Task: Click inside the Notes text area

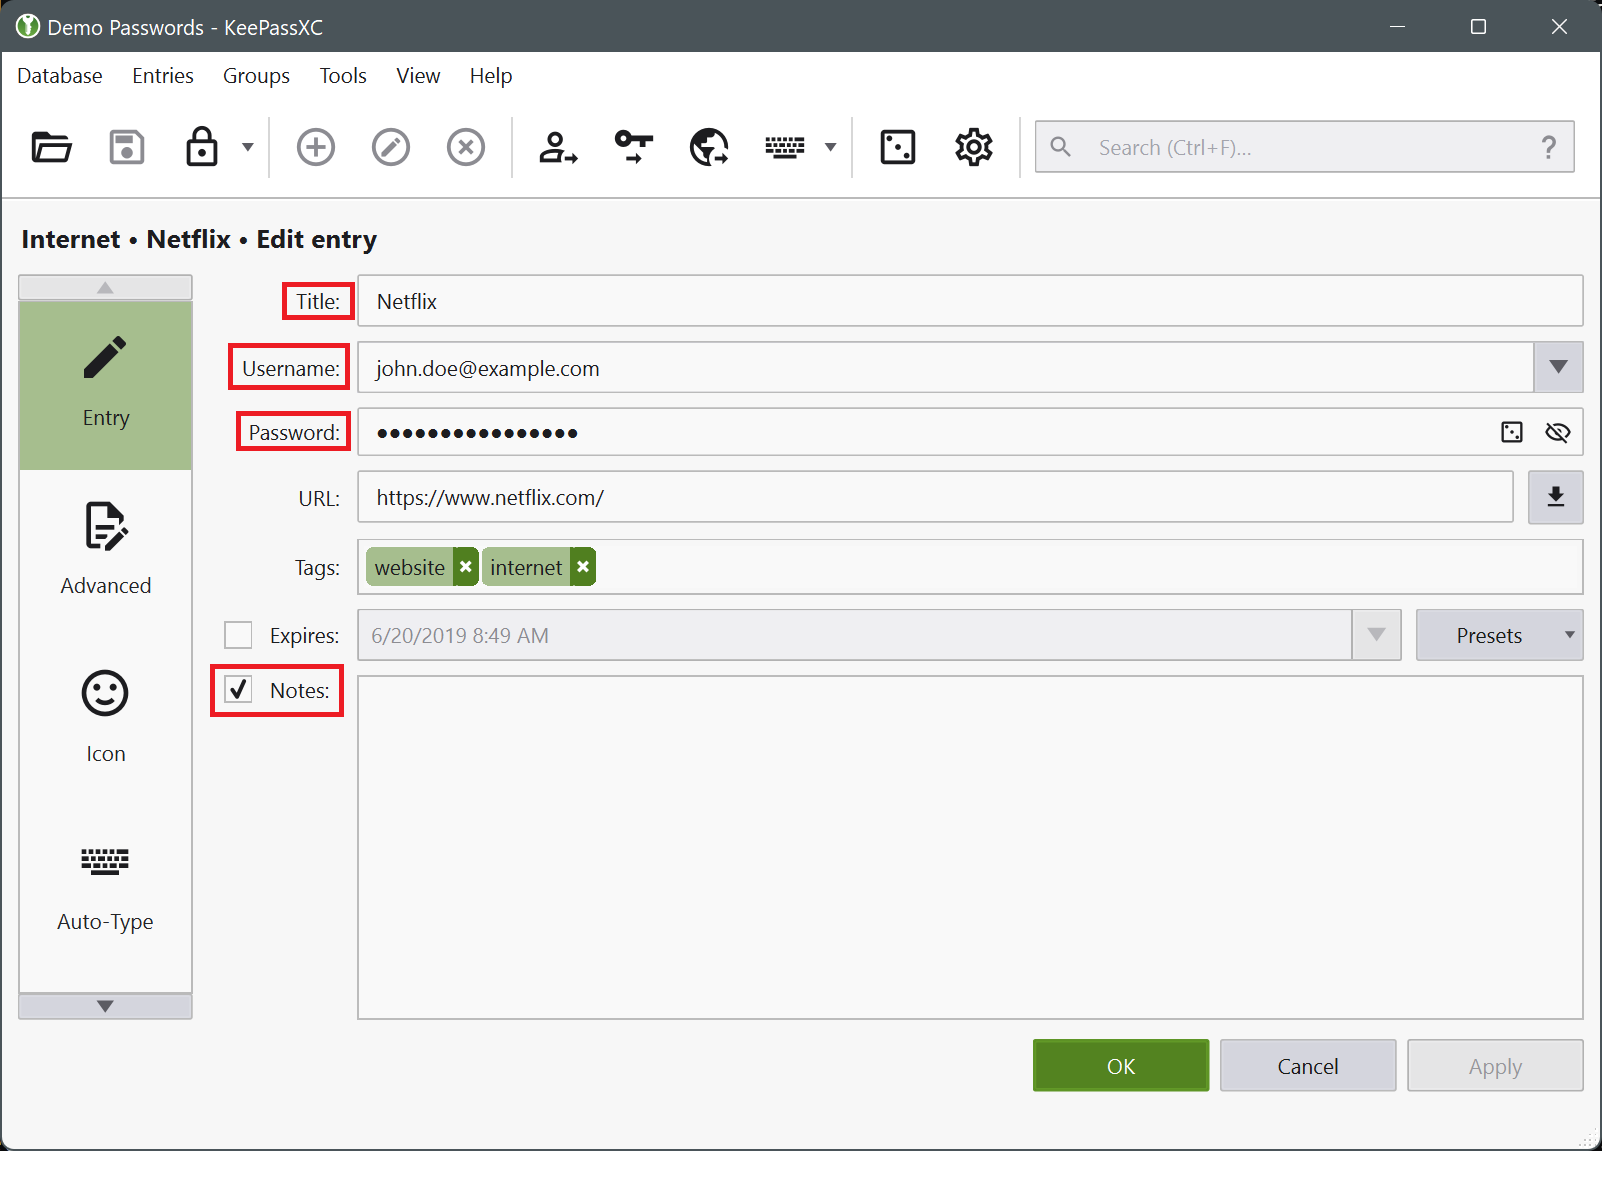Action: pos(970,848)
